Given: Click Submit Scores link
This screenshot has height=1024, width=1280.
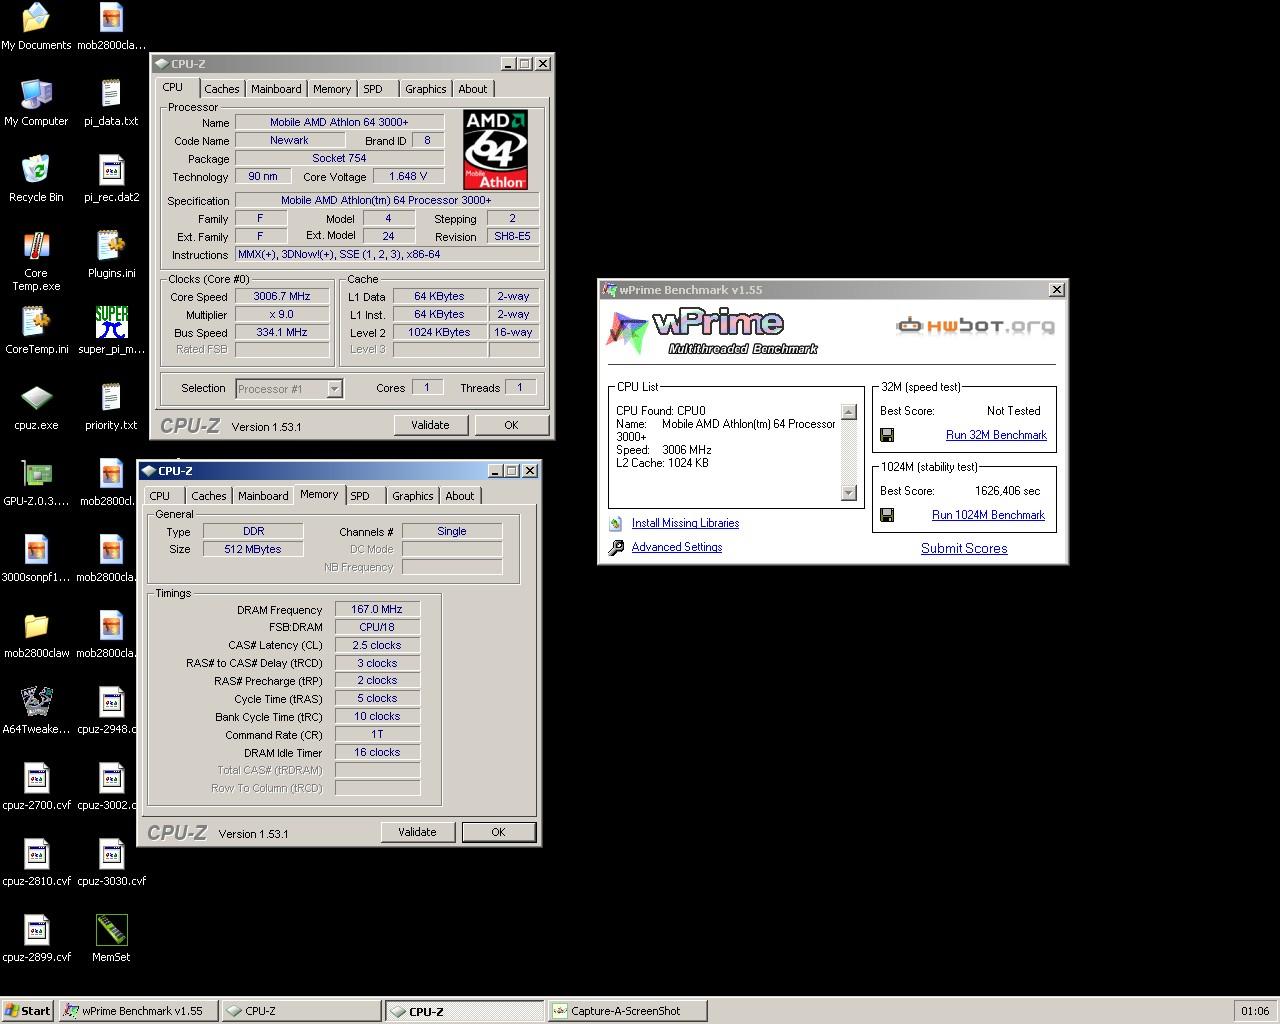Looking at the screenshot, I should (x=964, y=548).
